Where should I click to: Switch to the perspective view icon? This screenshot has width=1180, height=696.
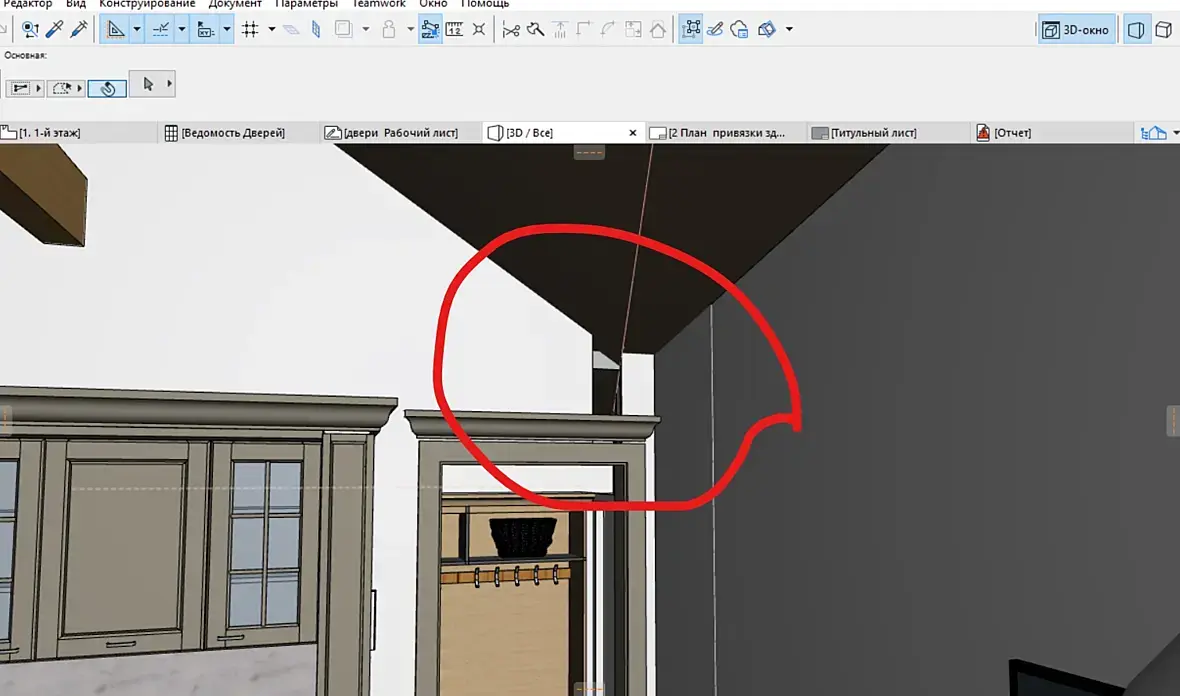(1136, 29)
